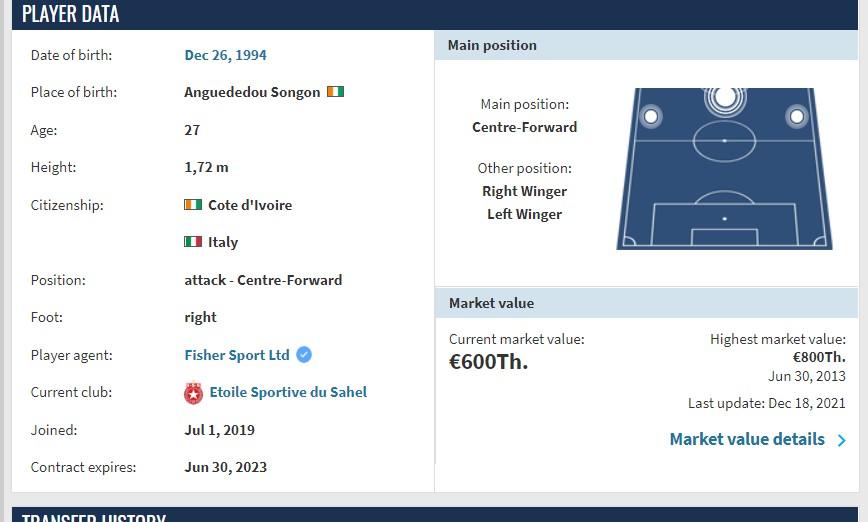Open the Market value details link
This screenshot has height=522, width=868.
click(x=747, y=439)
